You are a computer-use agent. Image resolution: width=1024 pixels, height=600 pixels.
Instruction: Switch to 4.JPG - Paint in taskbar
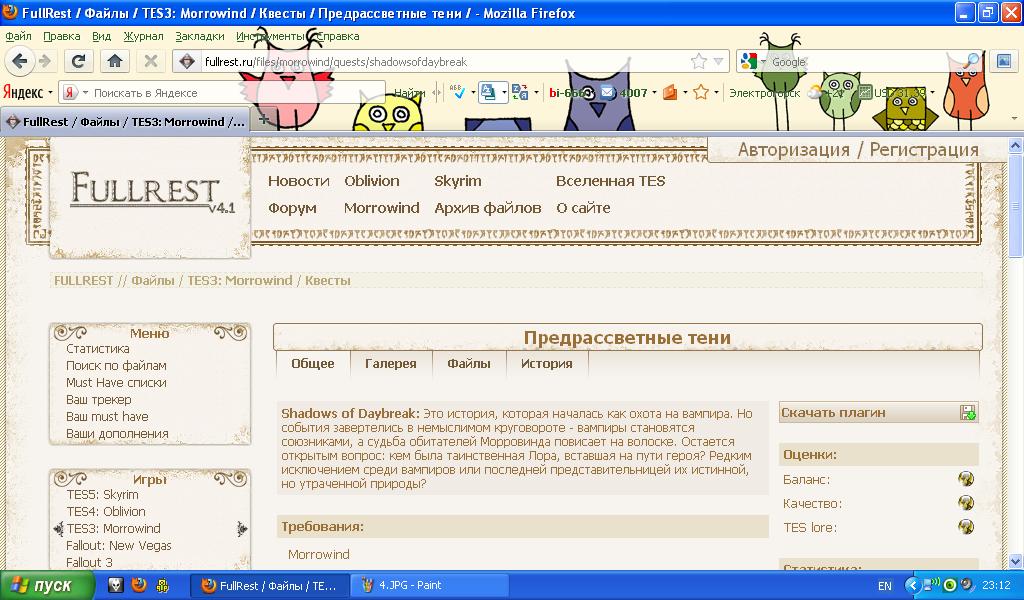tap(430, 585)
